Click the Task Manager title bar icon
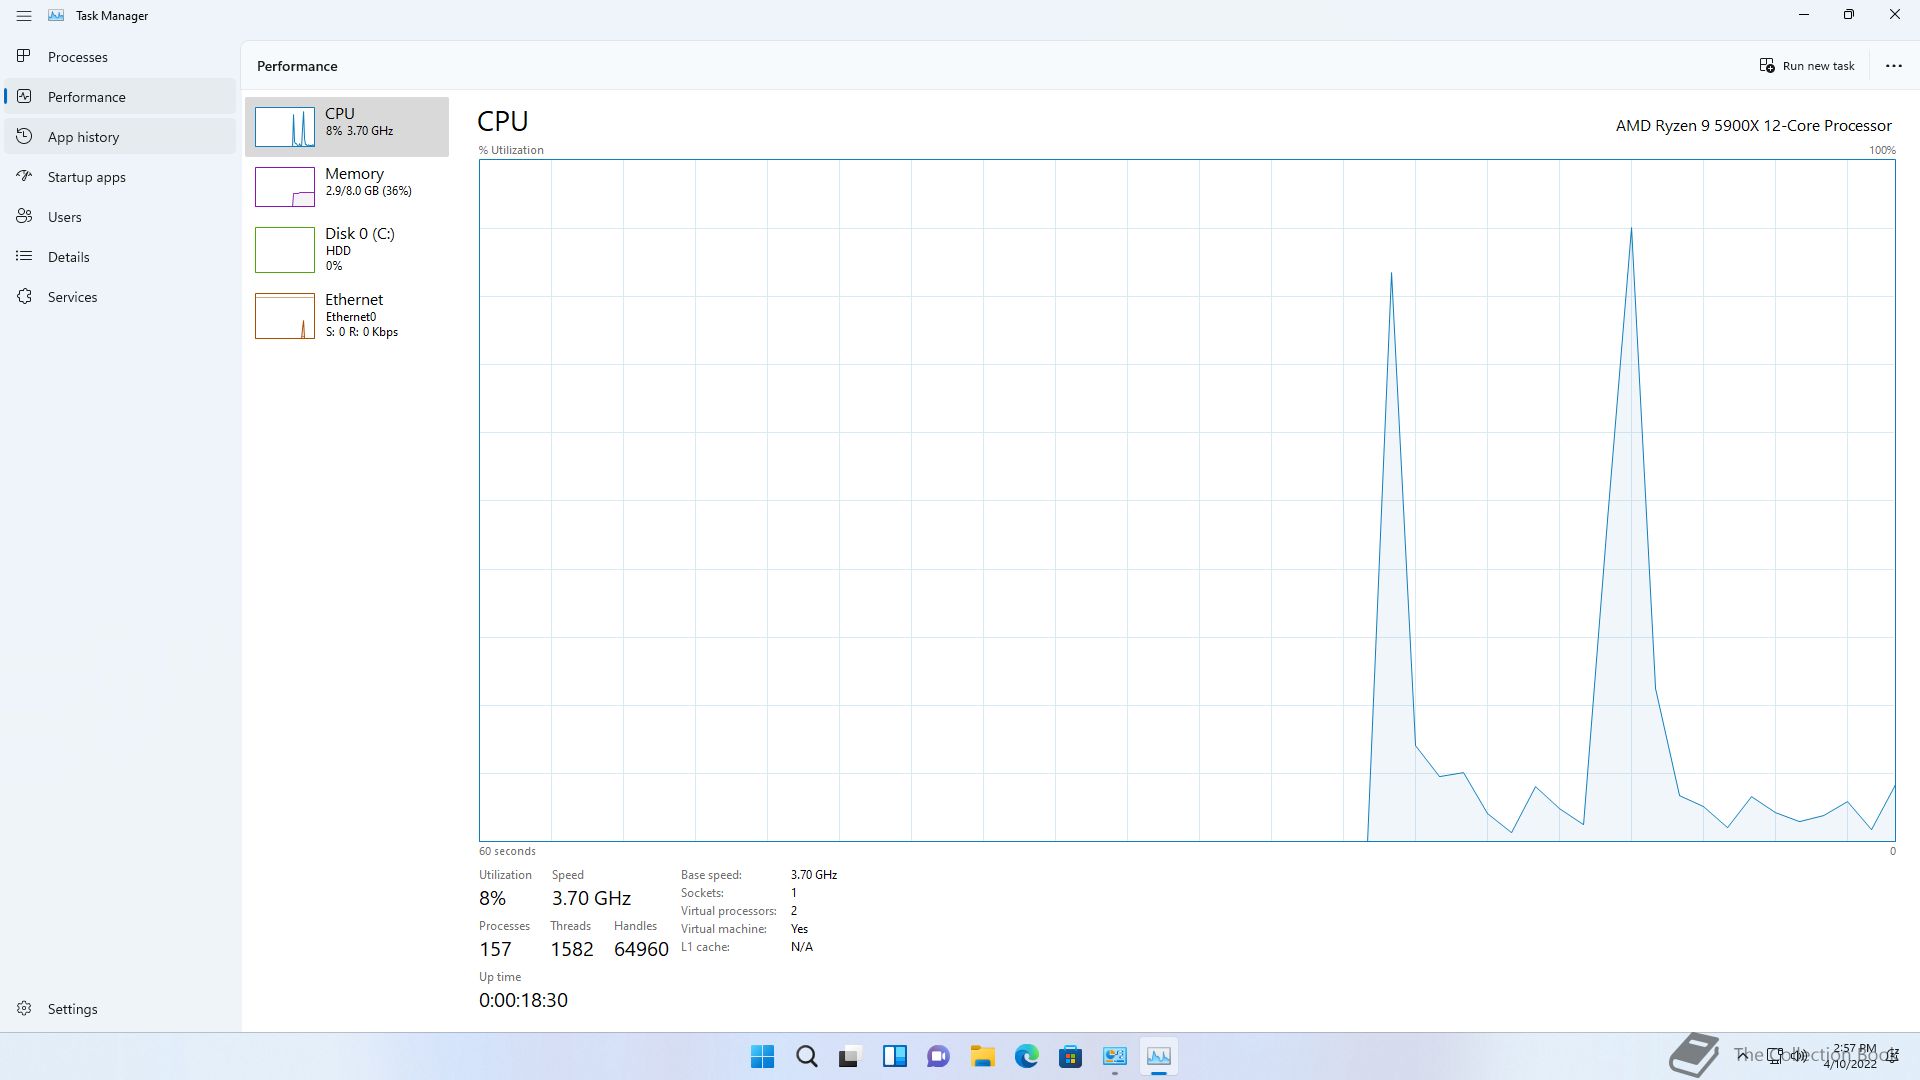 56,16
